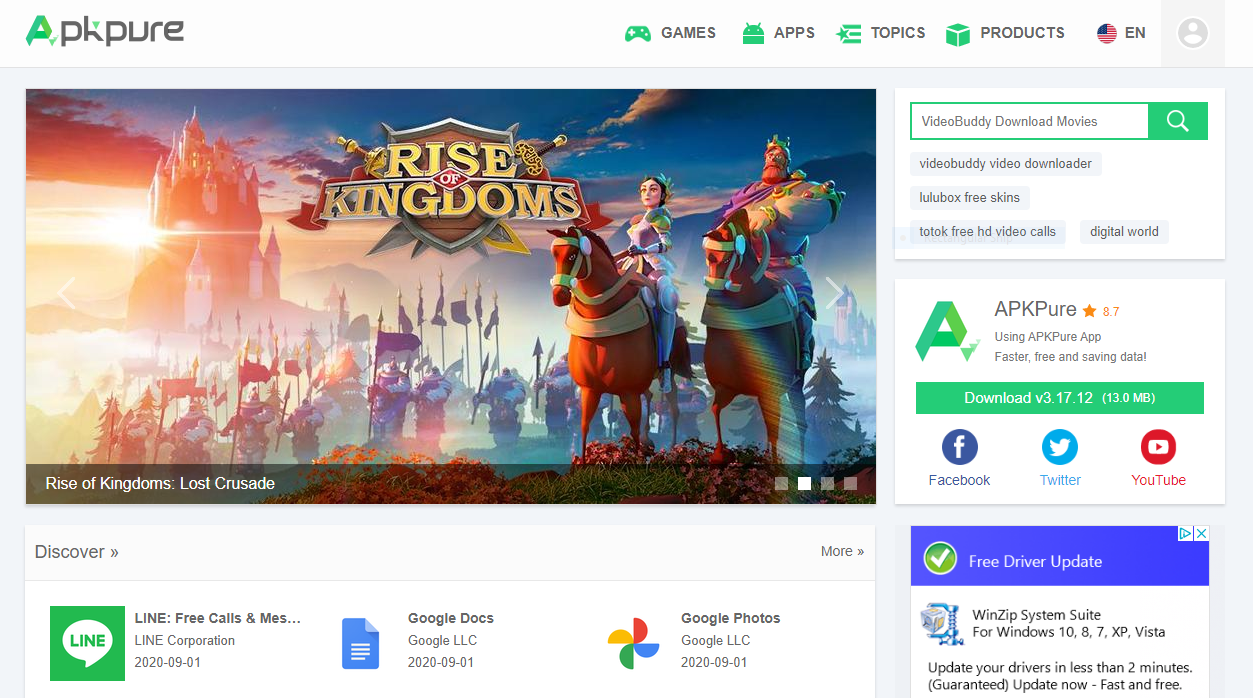The image size is (1253, 698).
Task: Click the 8.7 star rating next to APKPure
Action: click(x=1101, y=311)
